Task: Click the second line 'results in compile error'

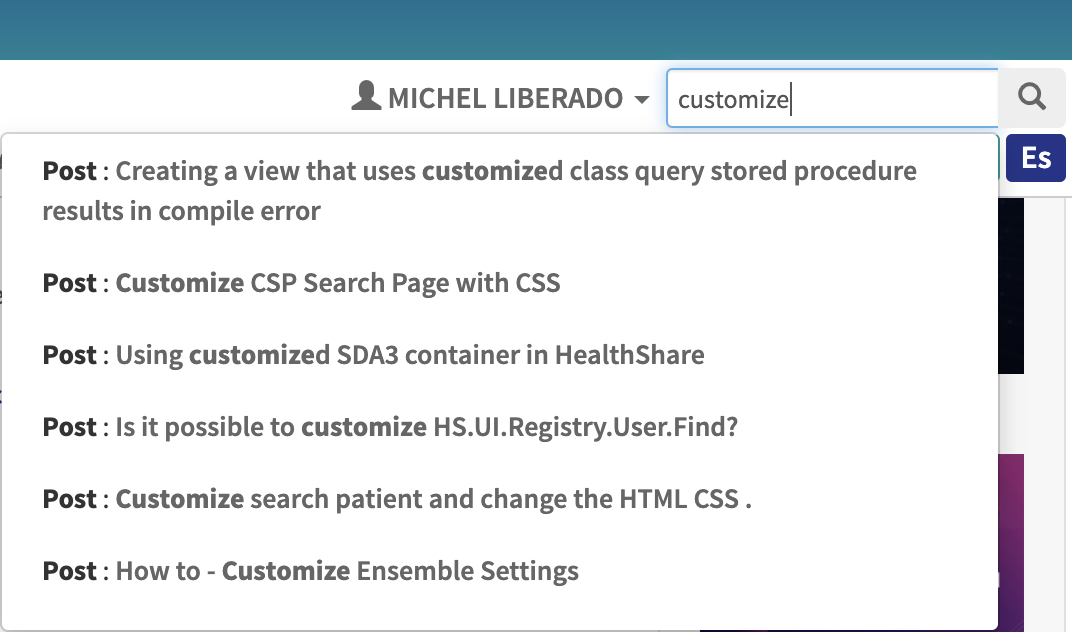Action: coord(181,211)
